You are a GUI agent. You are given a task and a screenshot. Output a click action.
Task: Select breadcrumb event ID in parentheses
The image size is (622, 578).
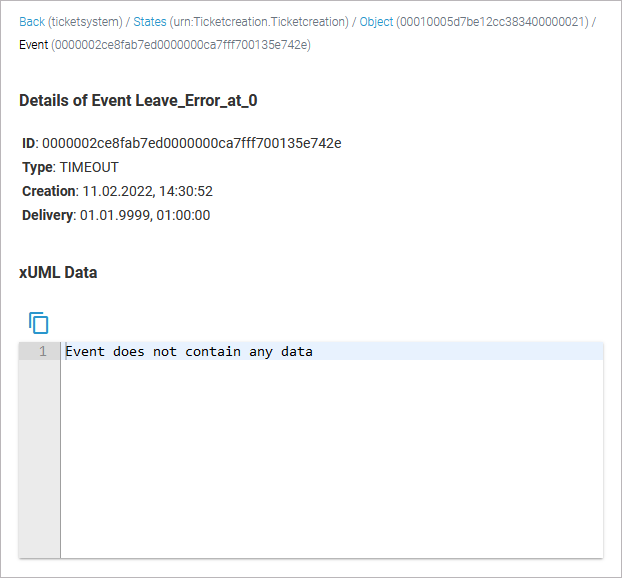tap(181, 45)
